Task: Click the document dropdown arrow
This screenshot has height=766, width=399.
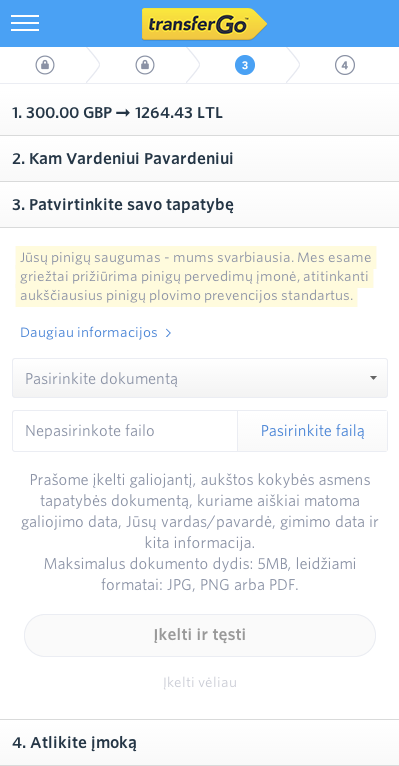Action: 373,378
